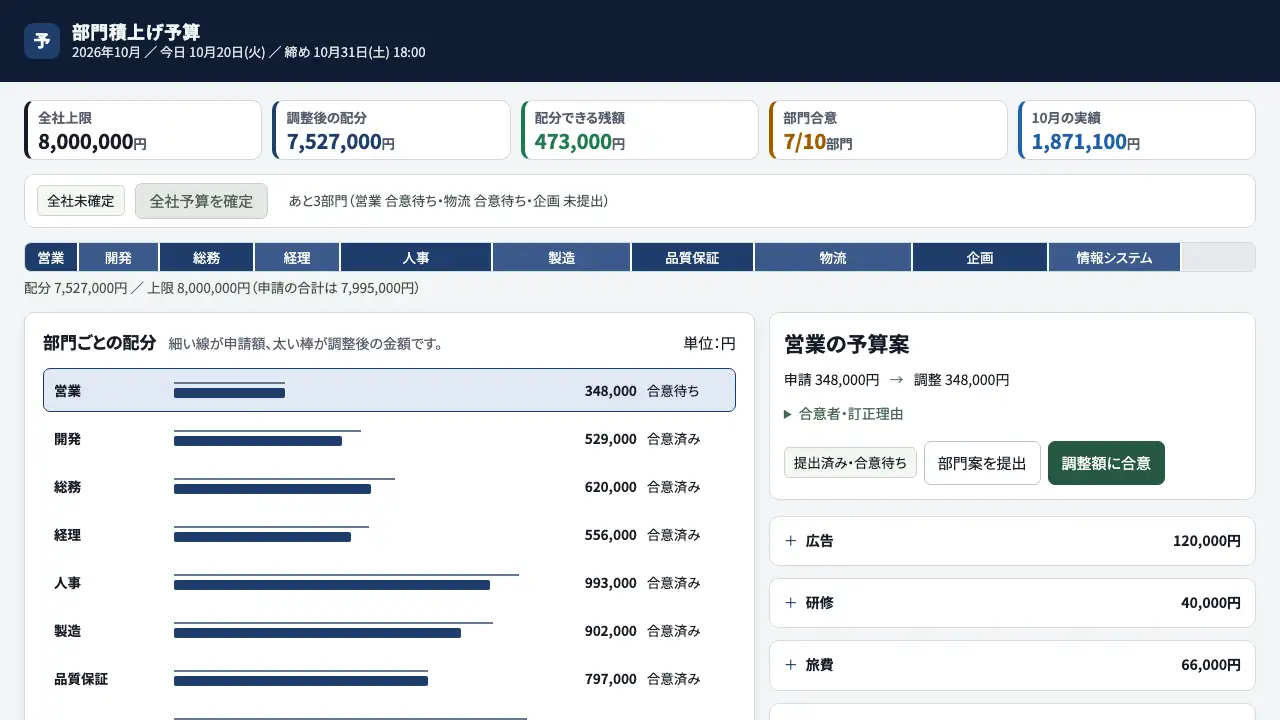Screen dimensions: 1280x720
Task: Select the 経理 segment in allocation bar
Action: click(x=297, y=257)
